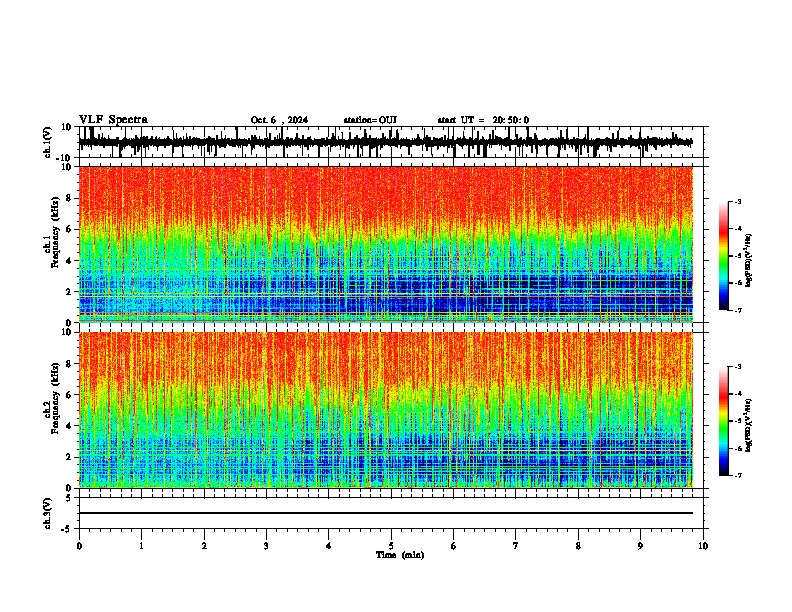Click the "VLF Spectra" plot title
The height and width of the screenshot is (612, 792).
point(113,120)
